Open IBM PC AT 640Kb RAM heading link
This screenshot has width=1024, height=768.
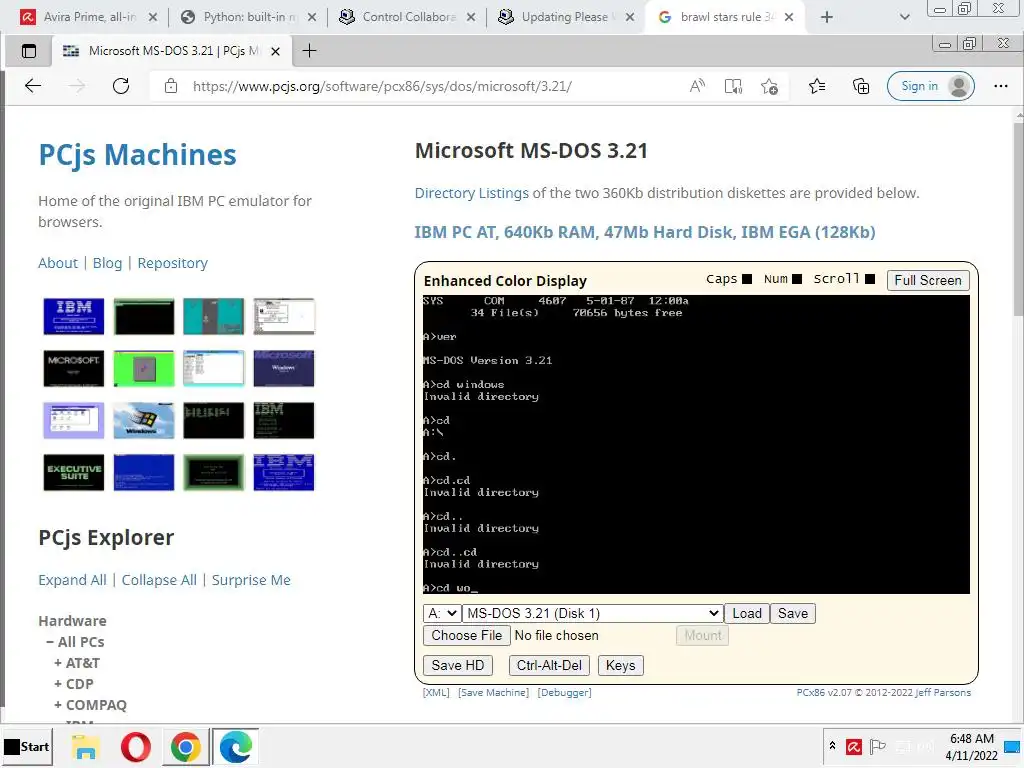[x=645, y=232]
